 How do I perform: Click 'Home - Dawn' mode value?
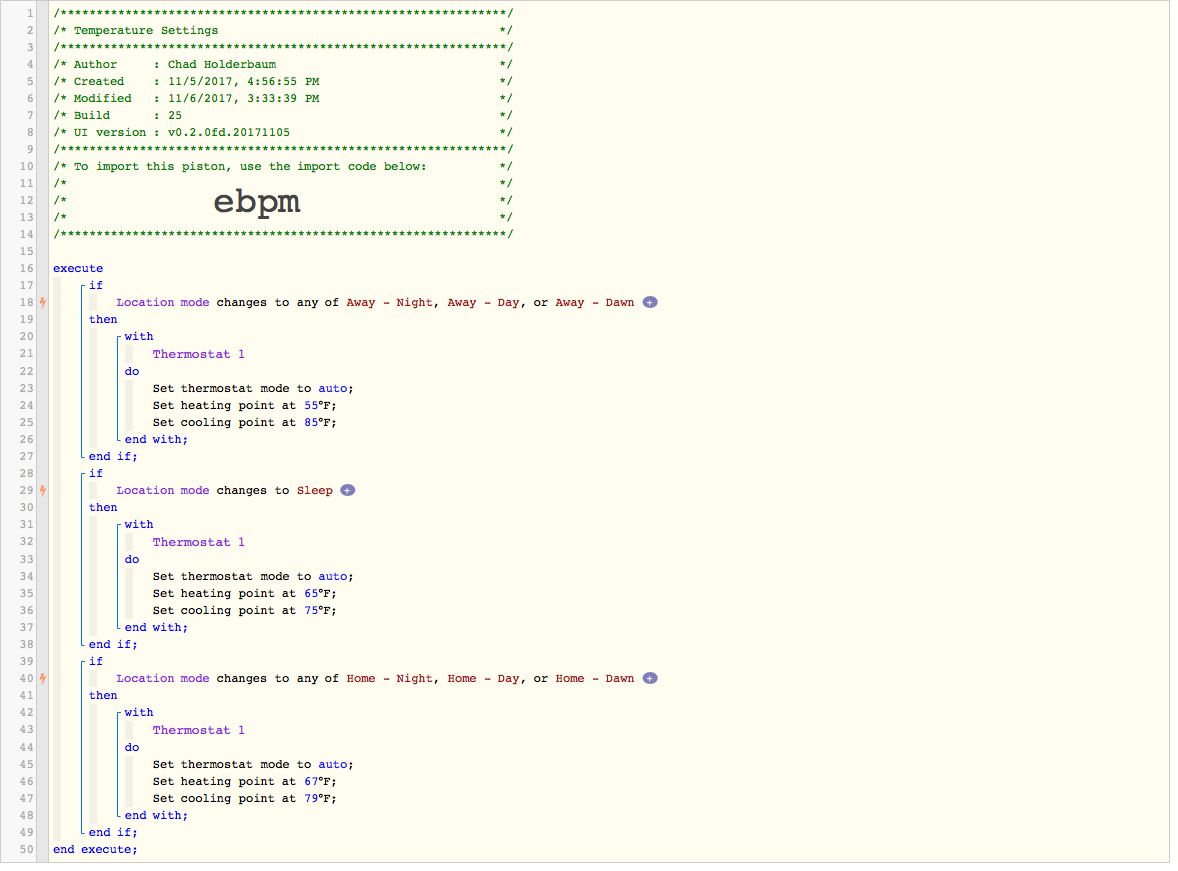tap(594, 678)
